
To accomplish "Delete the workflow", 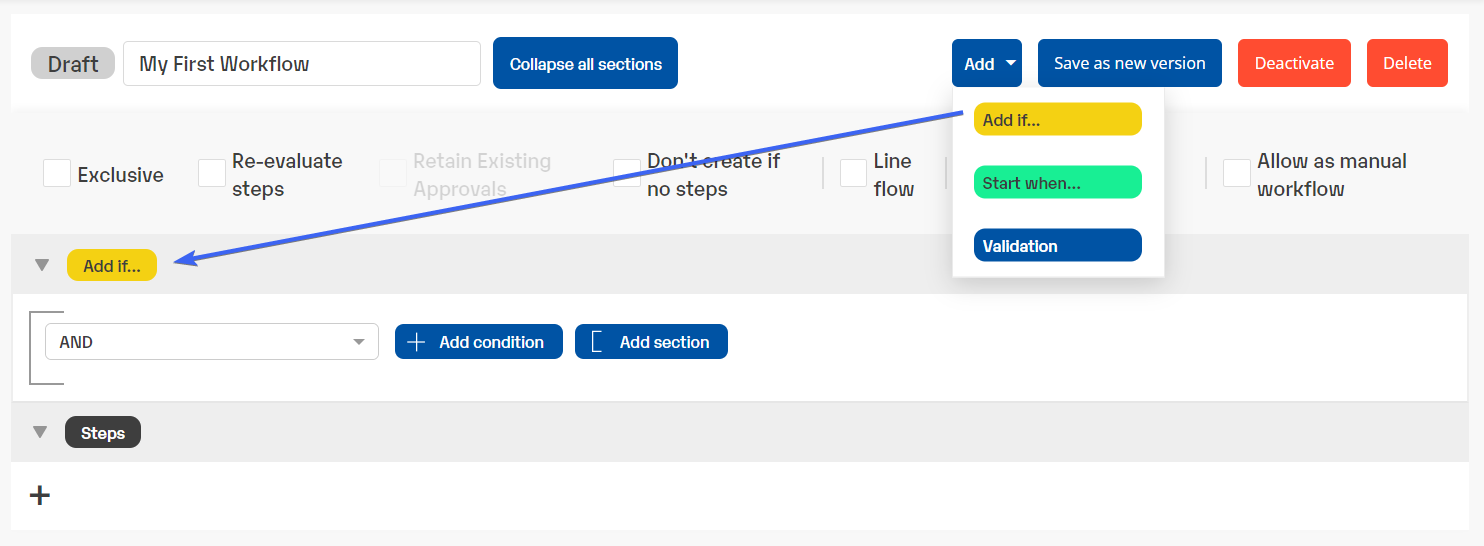I will [x=1407, y=63].
